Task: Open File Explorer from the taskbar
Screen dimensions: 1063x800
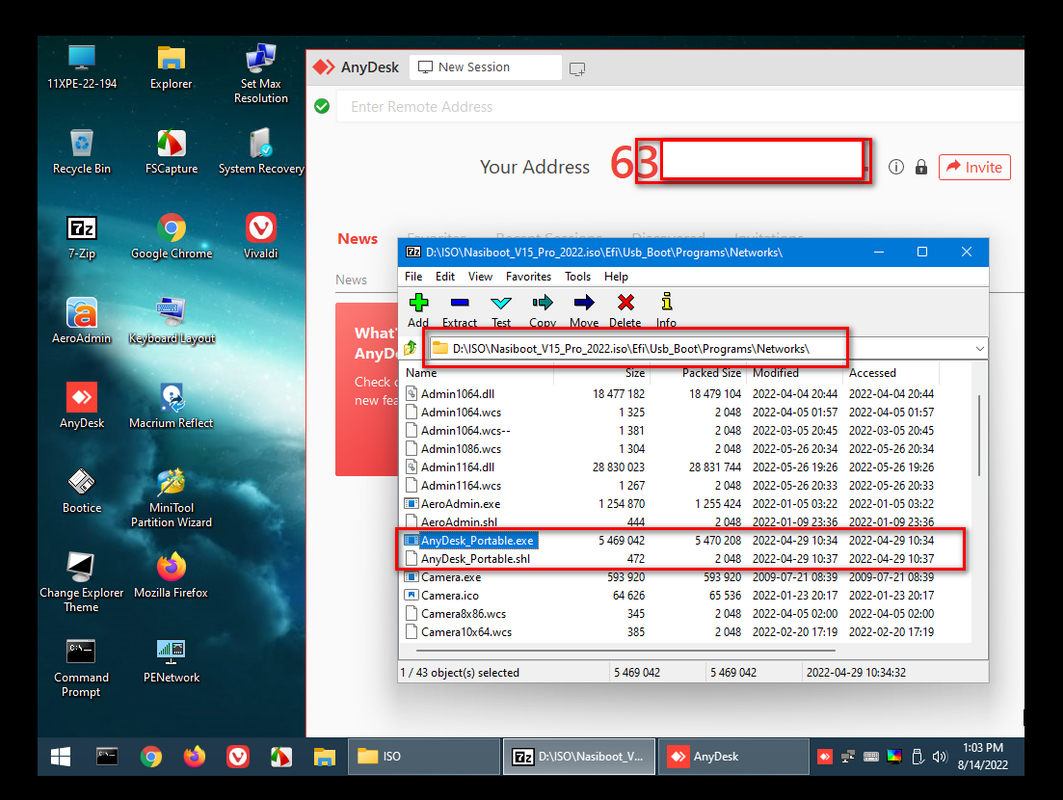Action: (324, 757)
